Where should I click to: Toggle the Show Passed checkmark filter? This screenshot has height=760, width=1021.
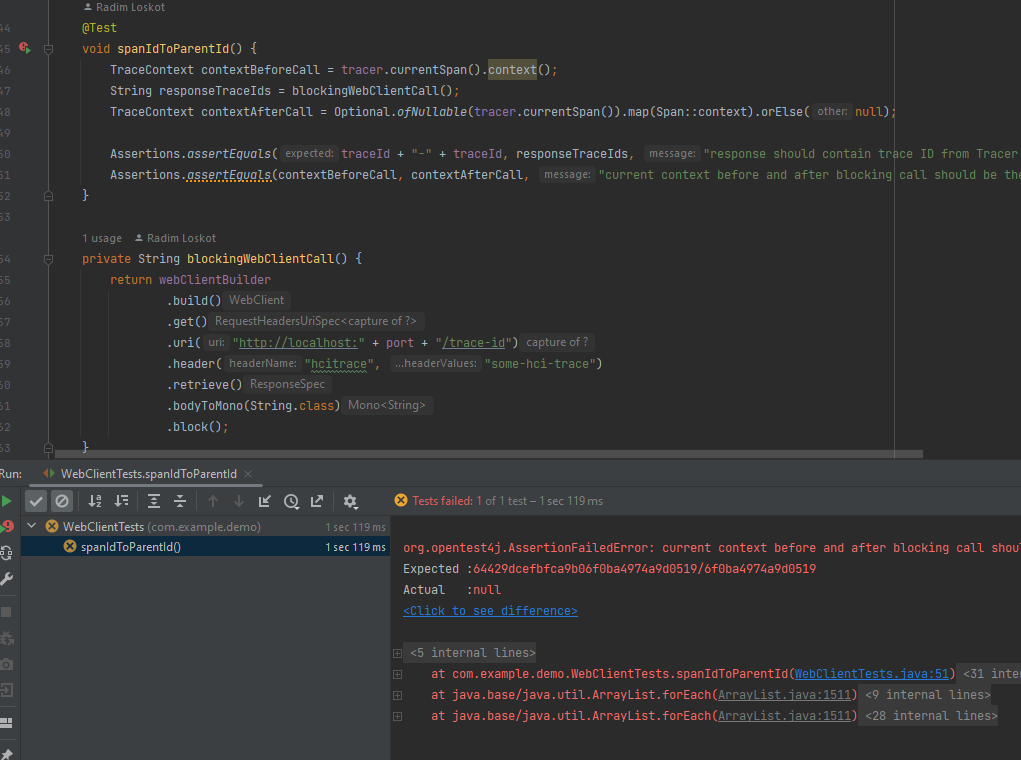[x=37, y=501]
